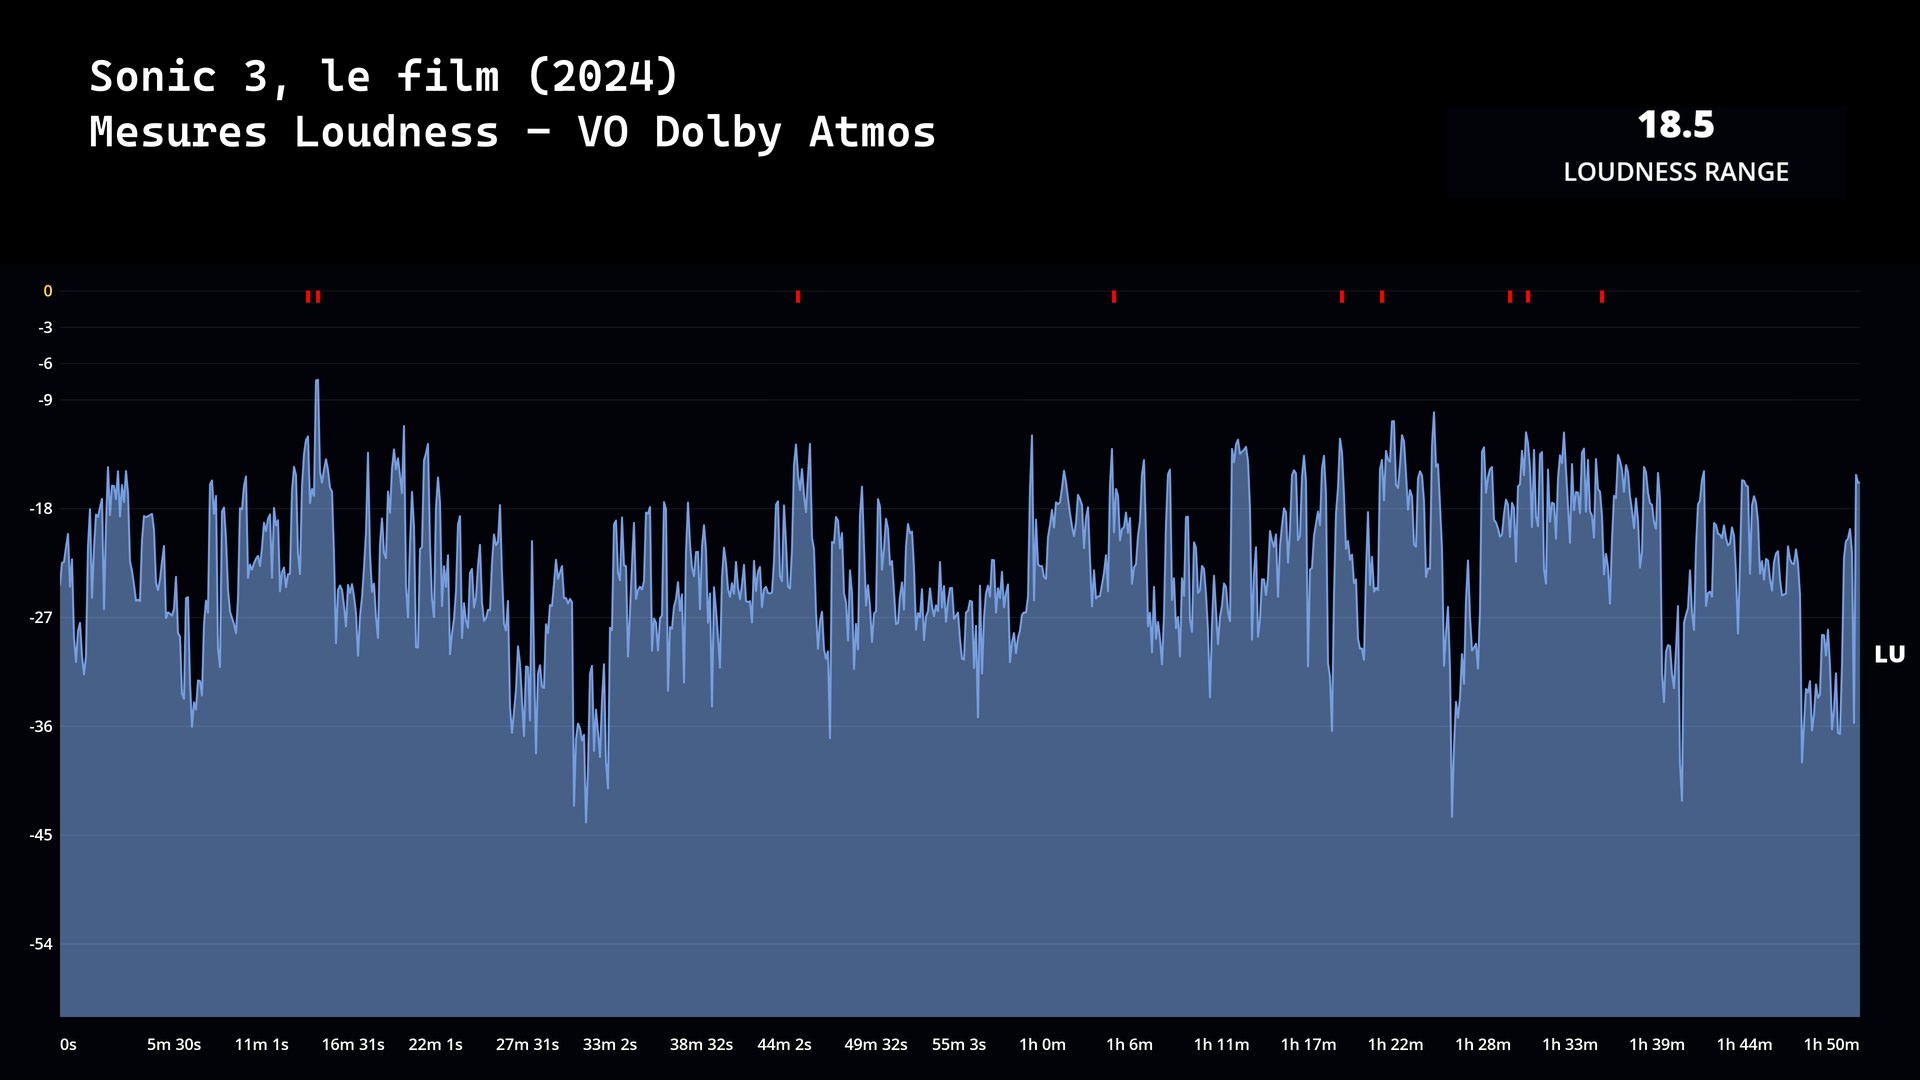Click the 44m 2s time label

tap(784, 1044)
